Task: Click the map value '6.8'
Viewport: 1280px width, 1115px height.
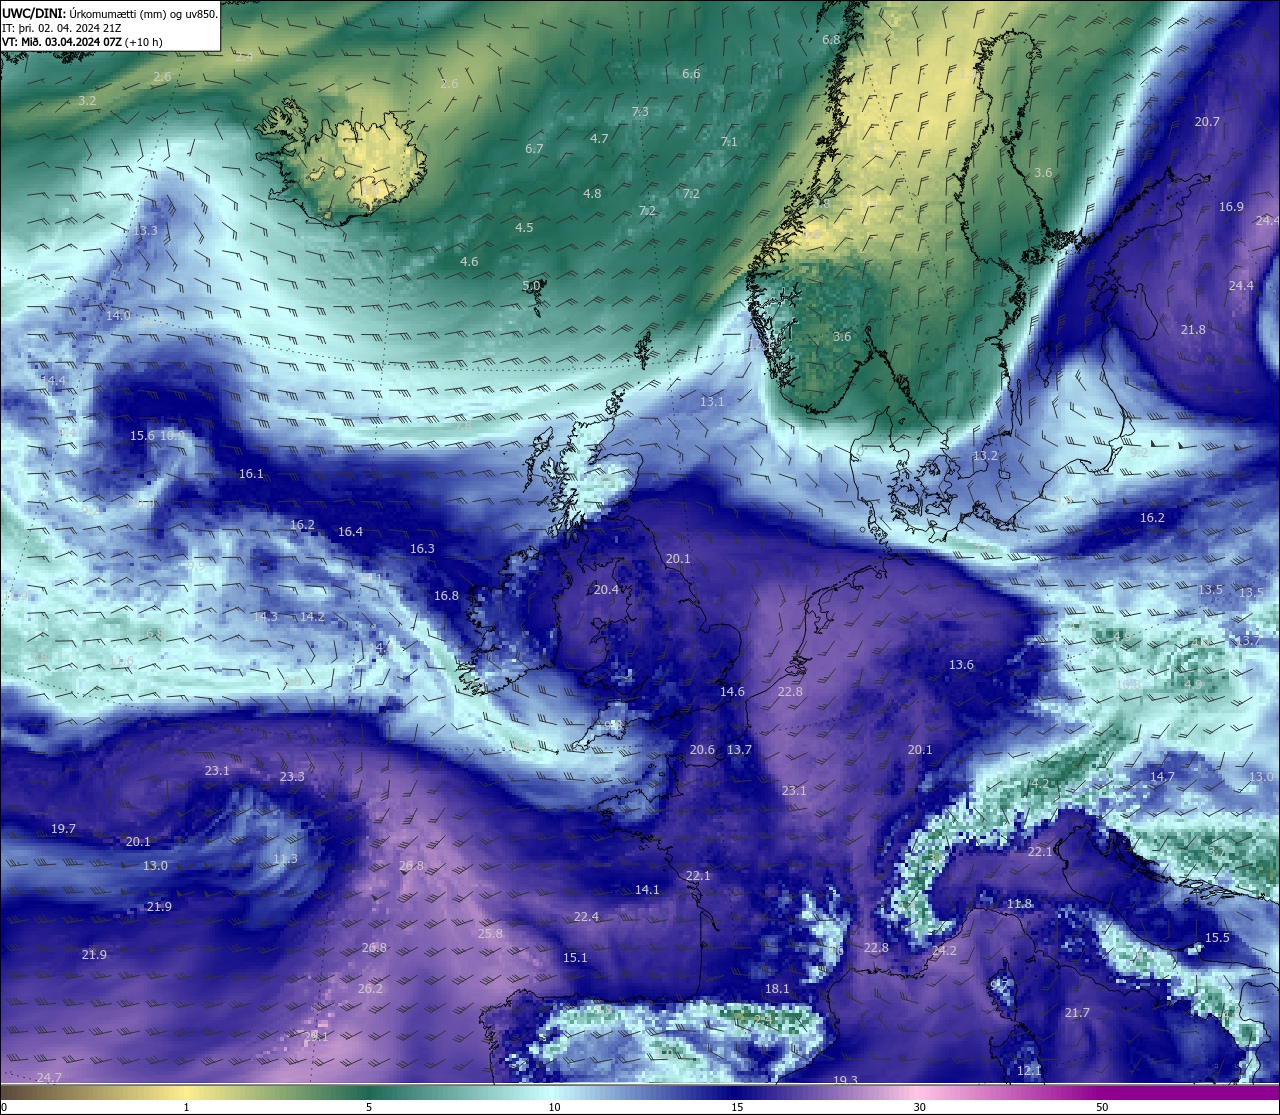Action: click(x=831, y=40)
